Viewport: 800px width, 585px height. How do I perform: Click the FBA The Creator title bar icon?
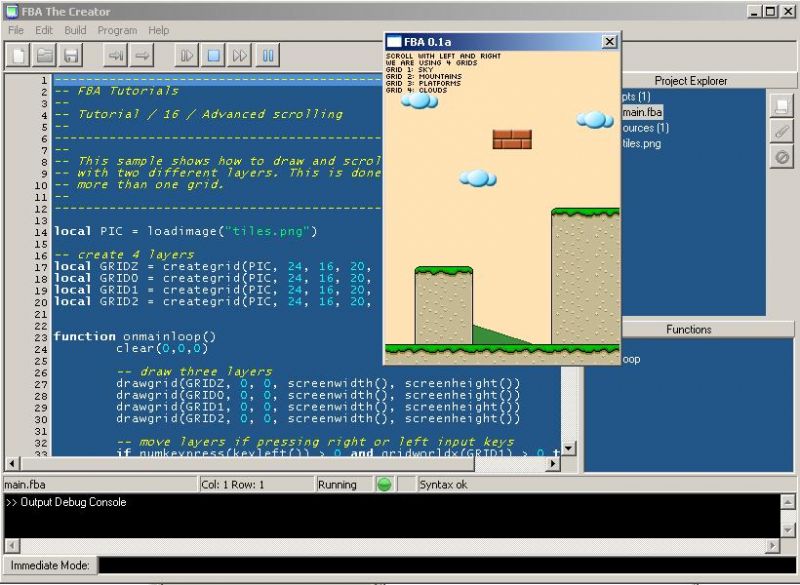point(12,11)
